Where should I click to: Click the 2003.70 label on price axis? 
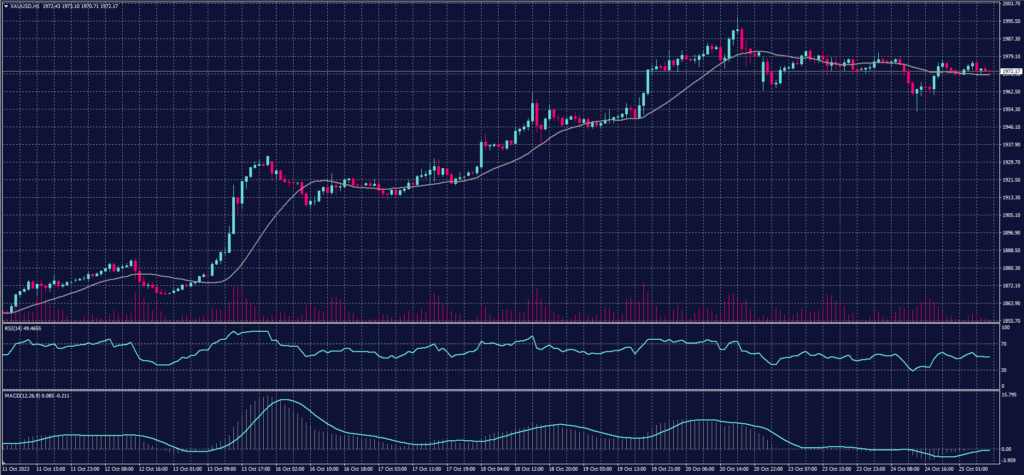coord(1010,4)
